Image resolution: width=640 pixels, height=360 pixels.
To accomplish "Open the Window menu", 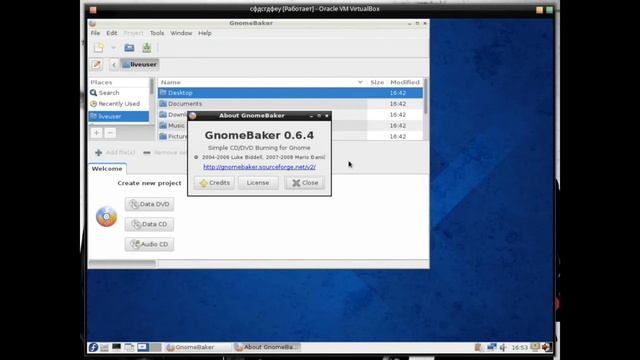I will pos(181,33).
